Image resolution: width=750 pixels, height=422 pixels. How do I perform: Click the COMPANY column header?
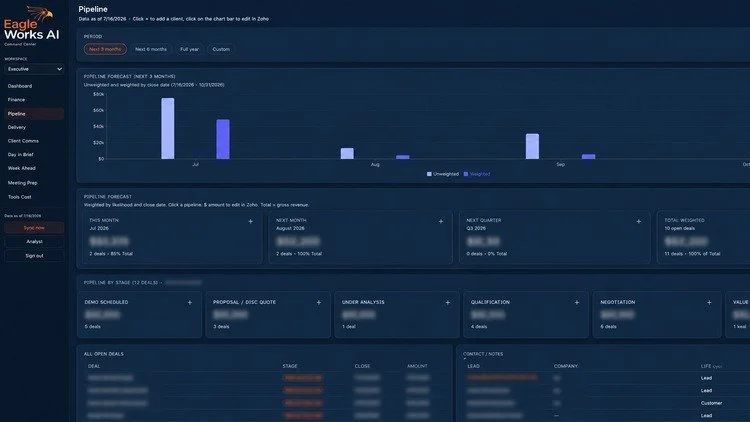click(566, 366)
